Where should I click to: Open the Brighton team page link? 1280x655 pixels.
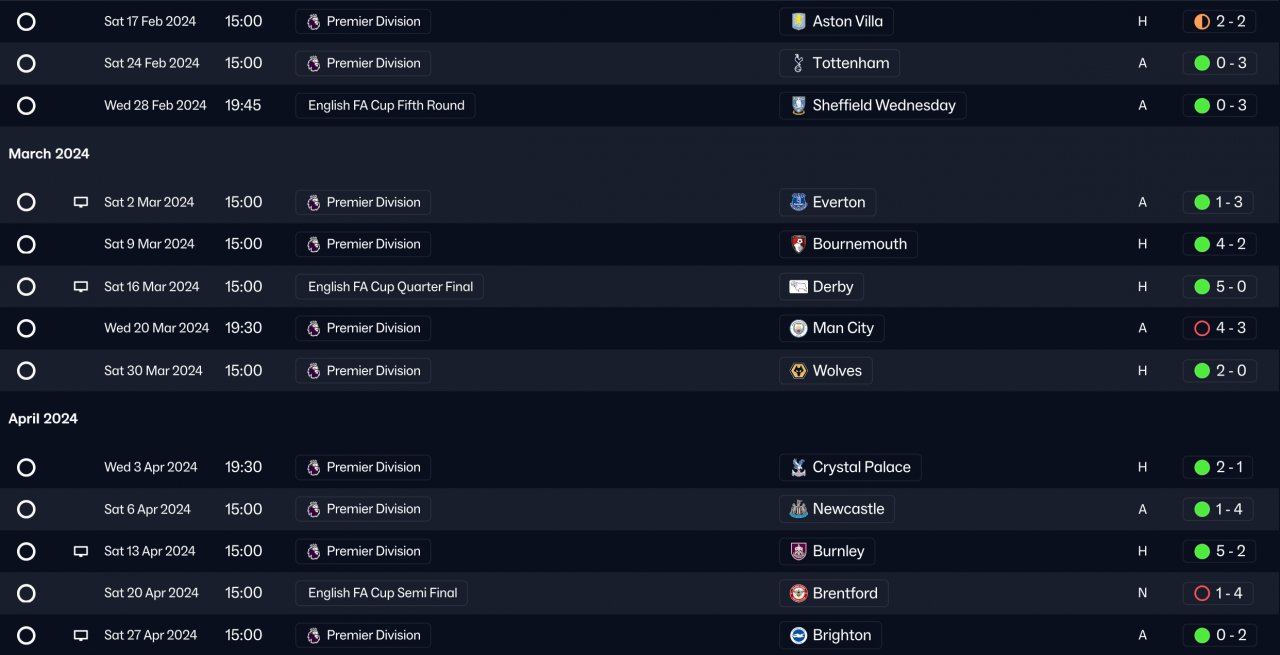[x=841, y=635]
